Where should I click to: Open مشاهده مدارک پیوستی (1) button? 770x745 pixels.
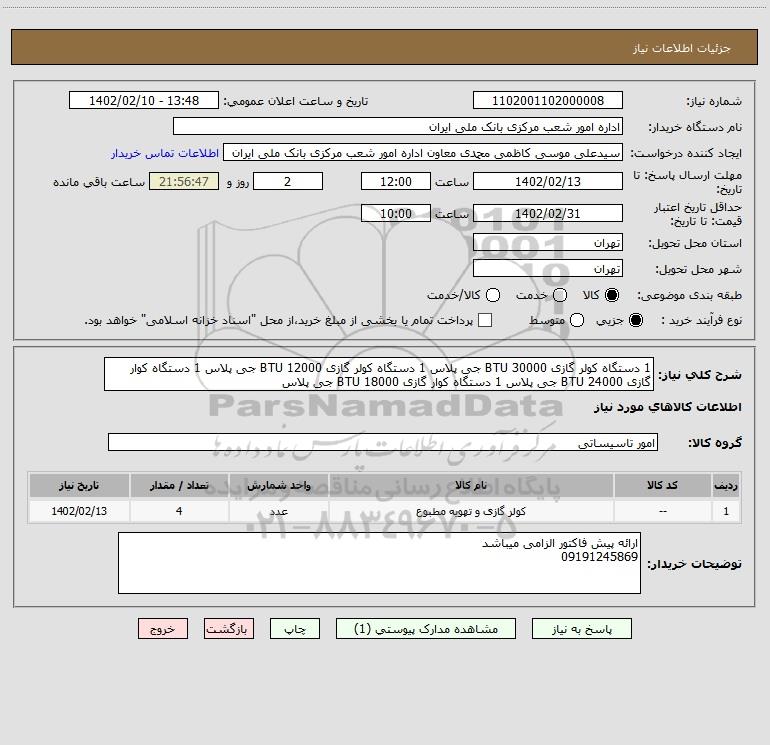[426, 629]
